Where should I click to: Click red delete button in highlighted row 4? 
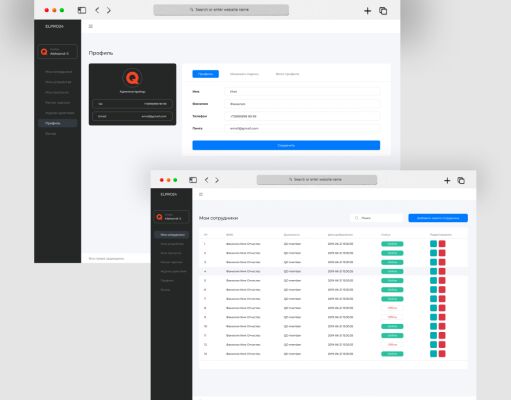(442, 271)
